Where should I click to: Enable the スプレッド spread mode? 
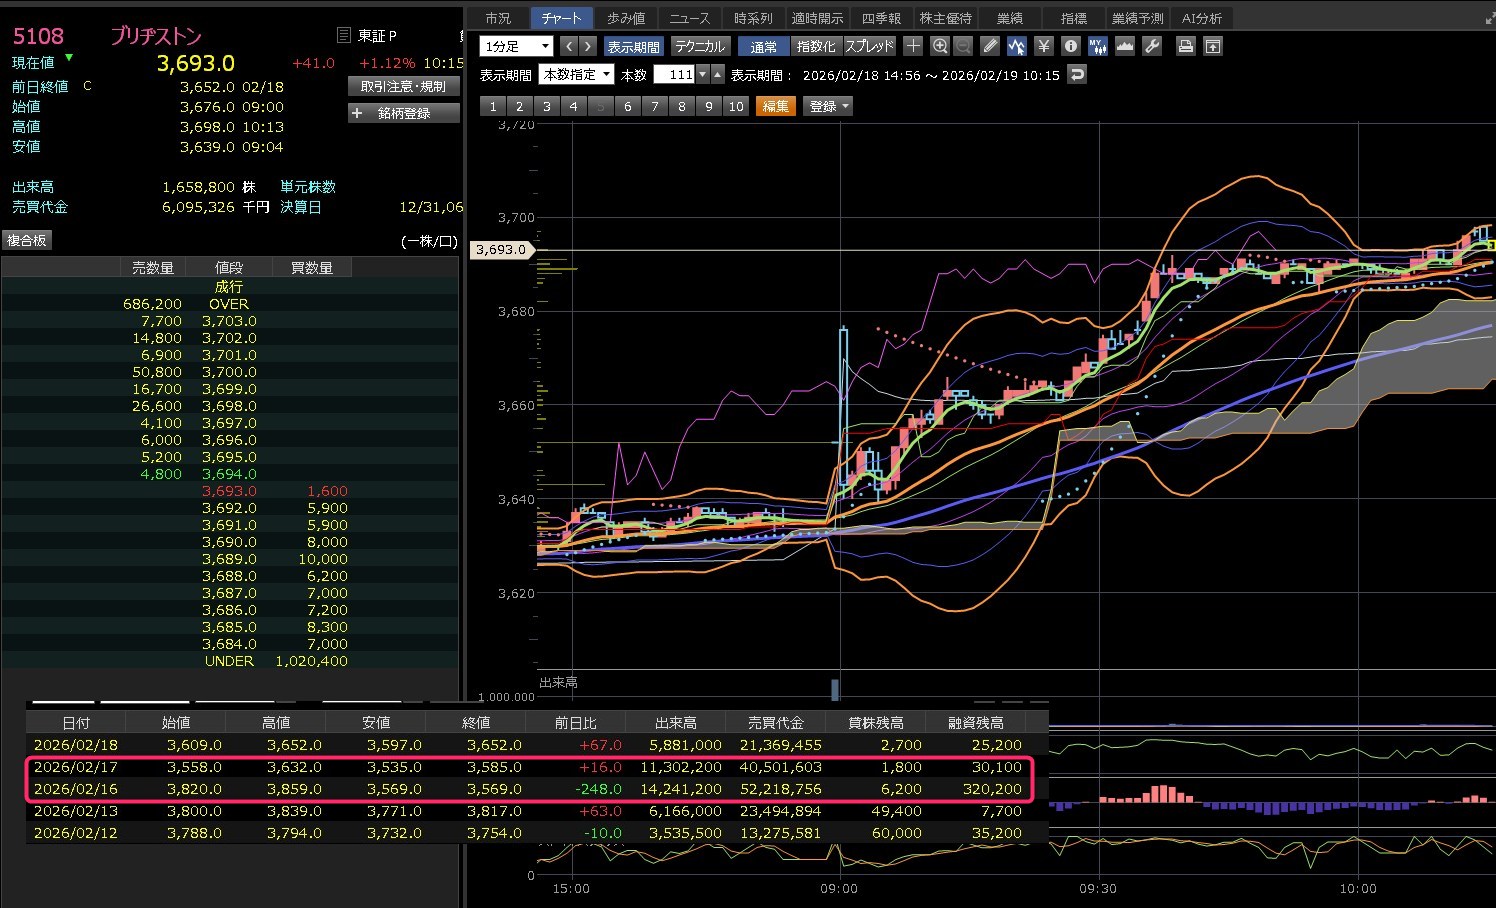[x=869, y=47]
